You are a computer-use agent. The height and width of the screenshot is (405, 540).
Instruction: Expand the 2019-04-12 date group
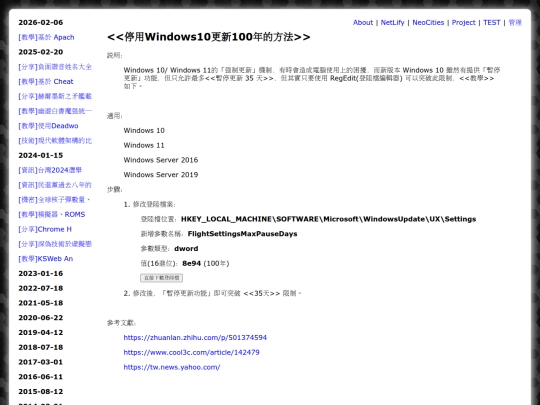41,332
